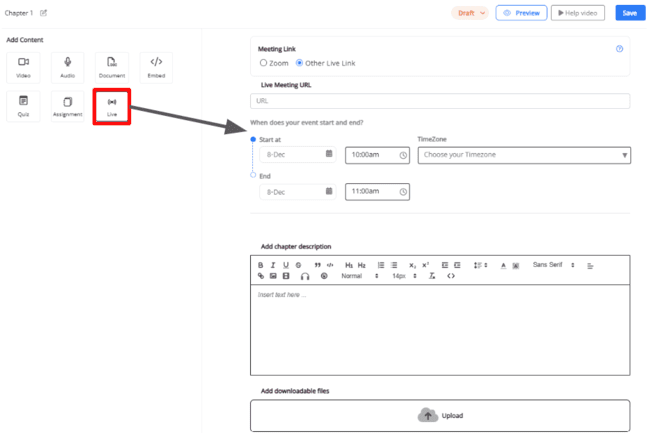The width and height of the screenshot is (650, 434).
Task: Open clock picker for 11:00am
Action: [x=403, y=192]
